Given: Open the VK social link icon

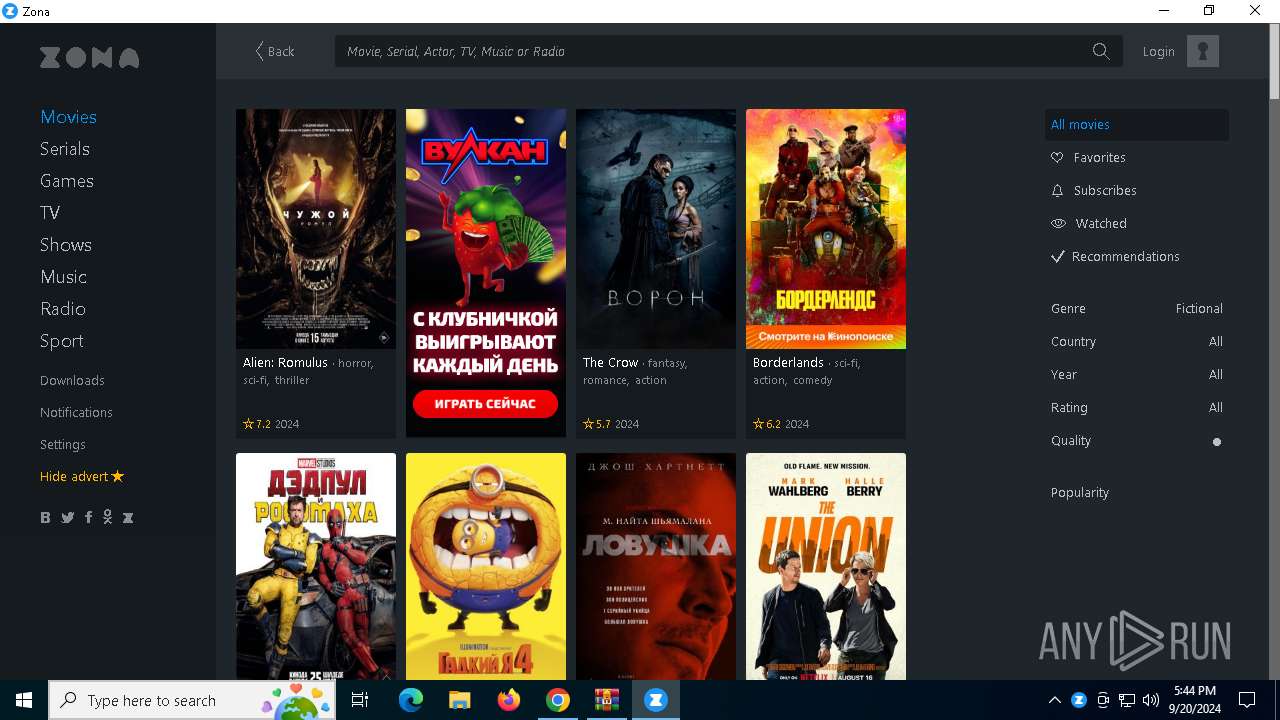Looking at the screenshot, I should [x=45, y=517].
